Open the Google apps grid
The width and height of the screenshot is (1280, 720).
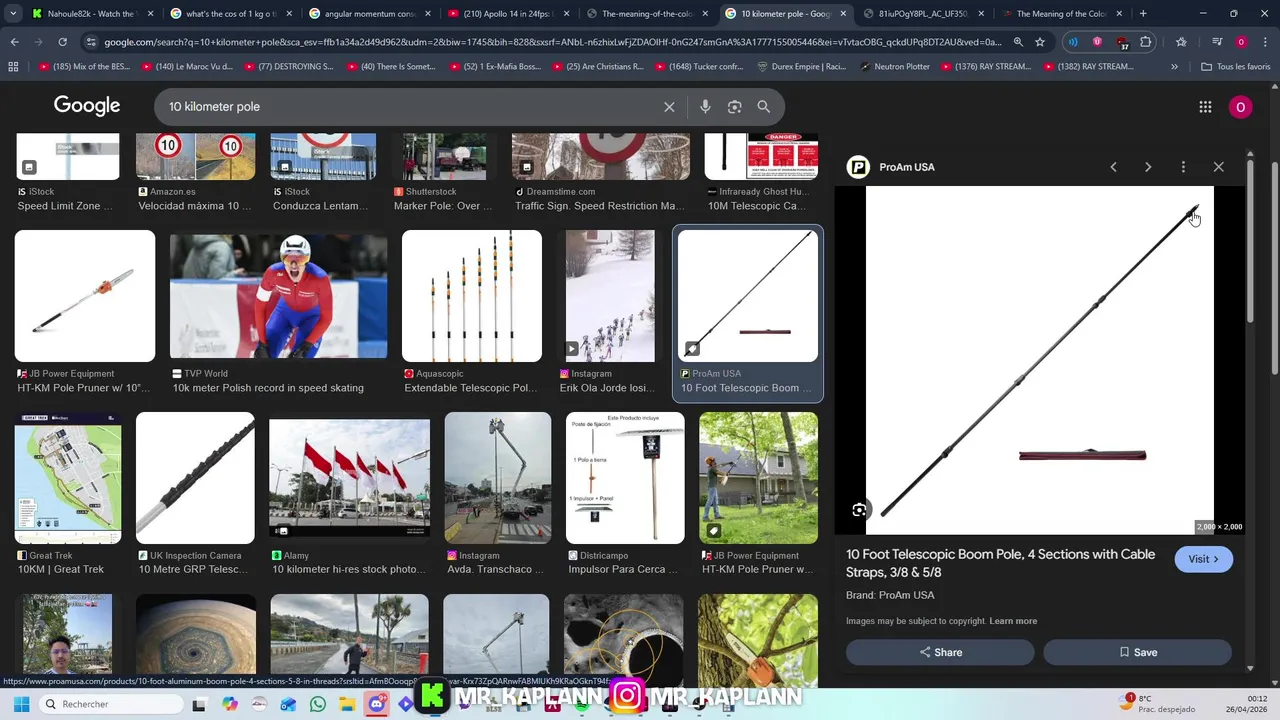(x=1205, y=107)
